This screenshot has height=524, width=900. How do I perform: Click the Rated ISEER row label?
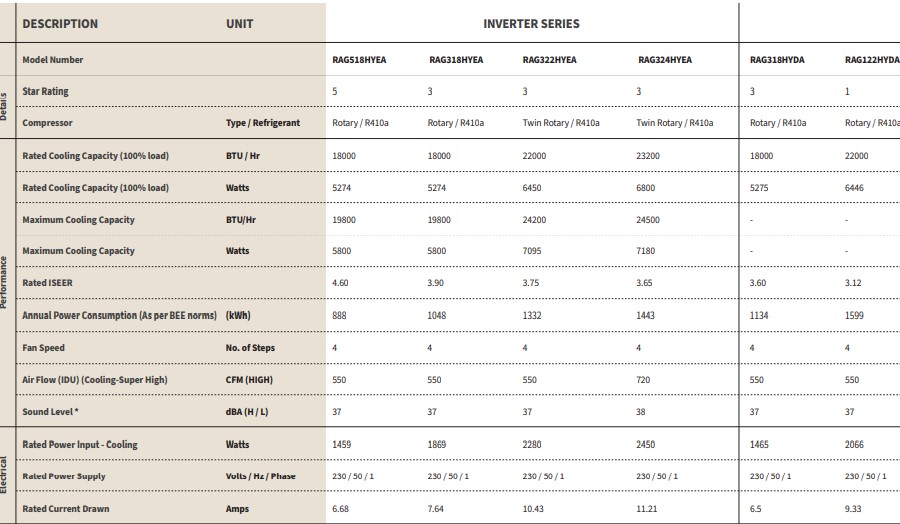47,283
